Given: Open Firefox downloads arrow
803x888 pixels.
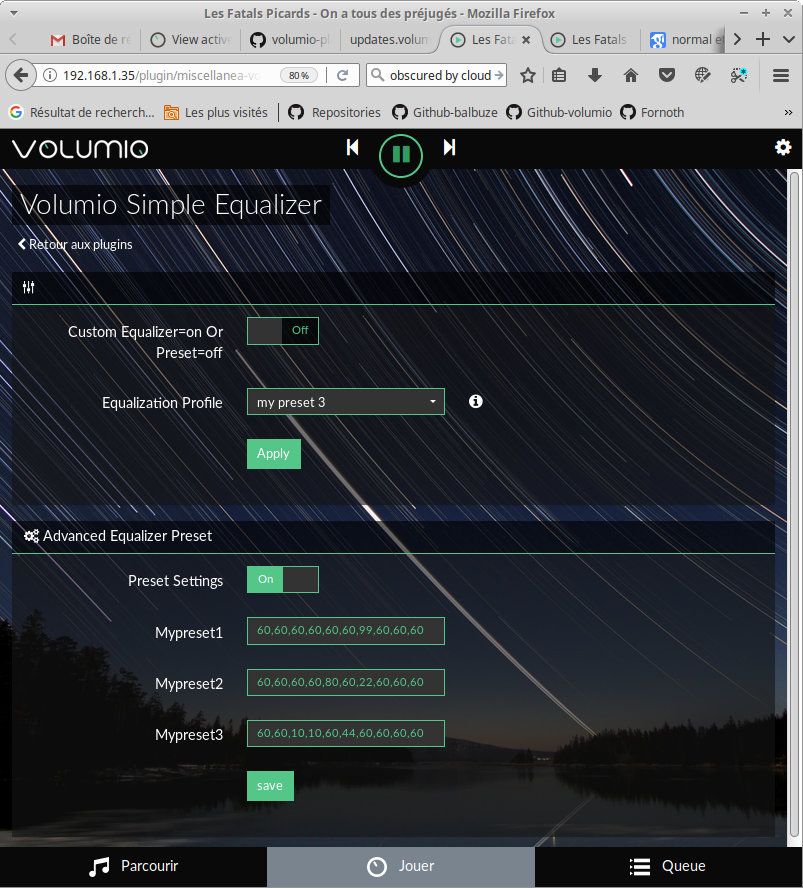Looking at the screenshot, I should click(x=595, y=75).
